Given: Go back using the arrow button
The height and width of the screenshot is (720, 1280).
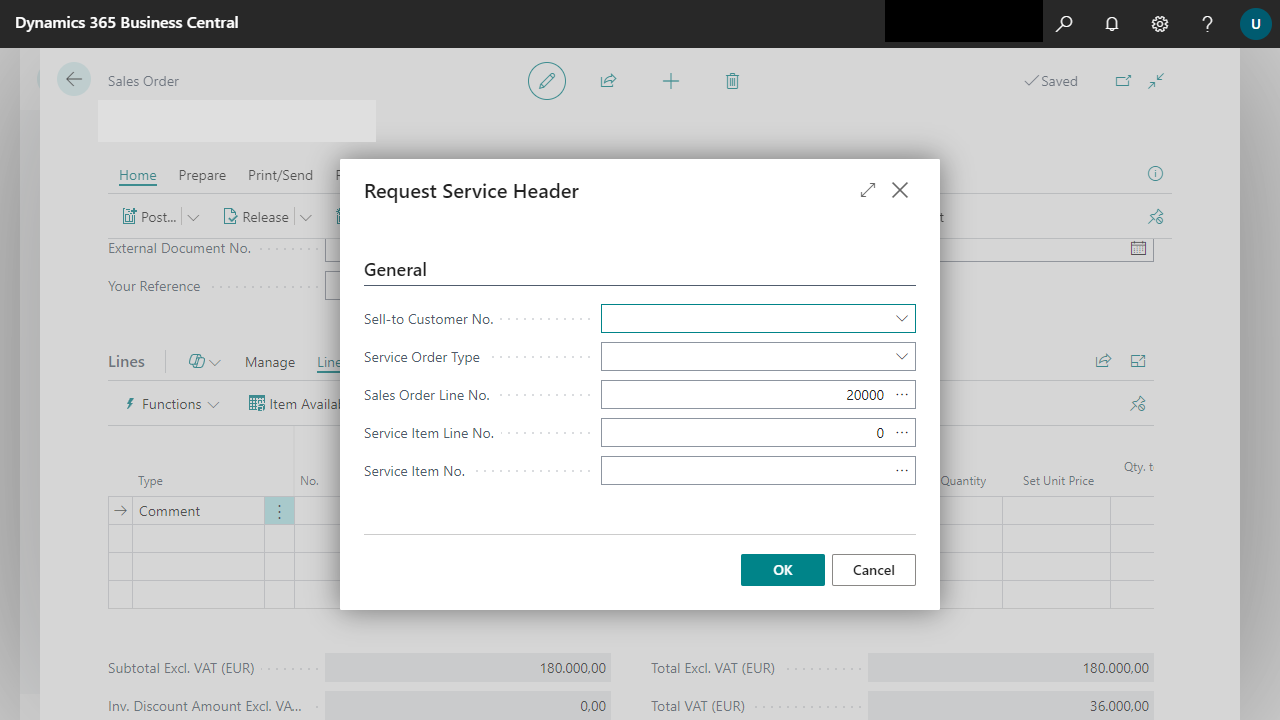Looking at the screenshot, I should point(74,80).
